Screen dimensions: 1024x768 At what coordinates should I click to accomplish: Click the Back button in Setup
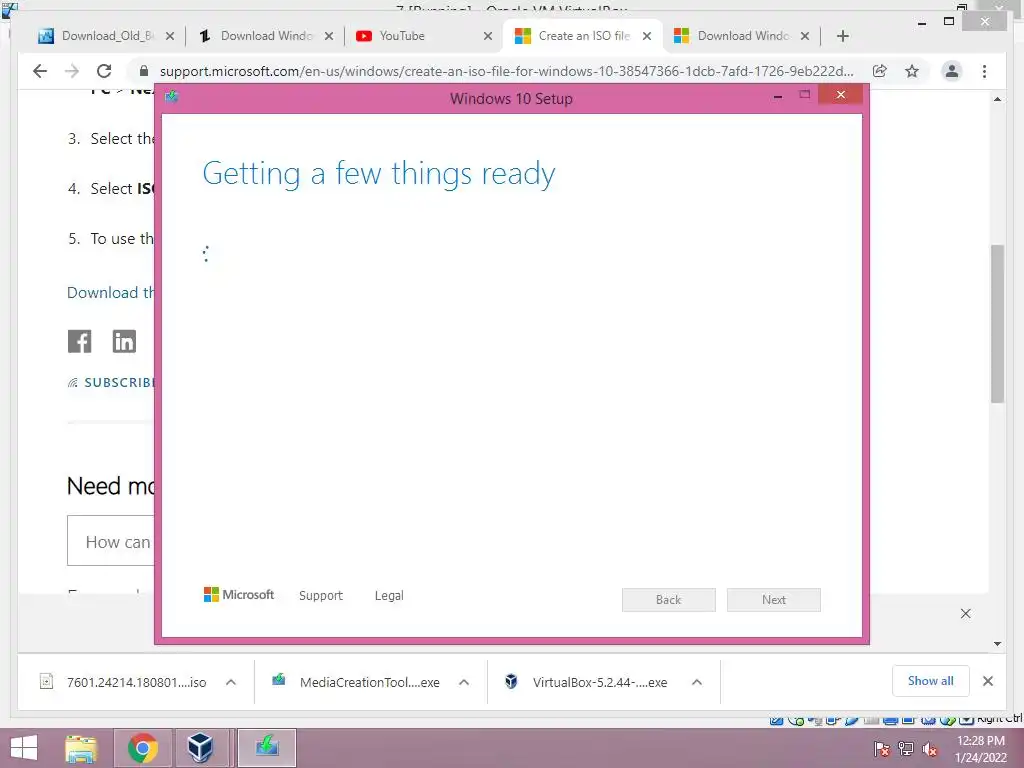pos(669,600)
